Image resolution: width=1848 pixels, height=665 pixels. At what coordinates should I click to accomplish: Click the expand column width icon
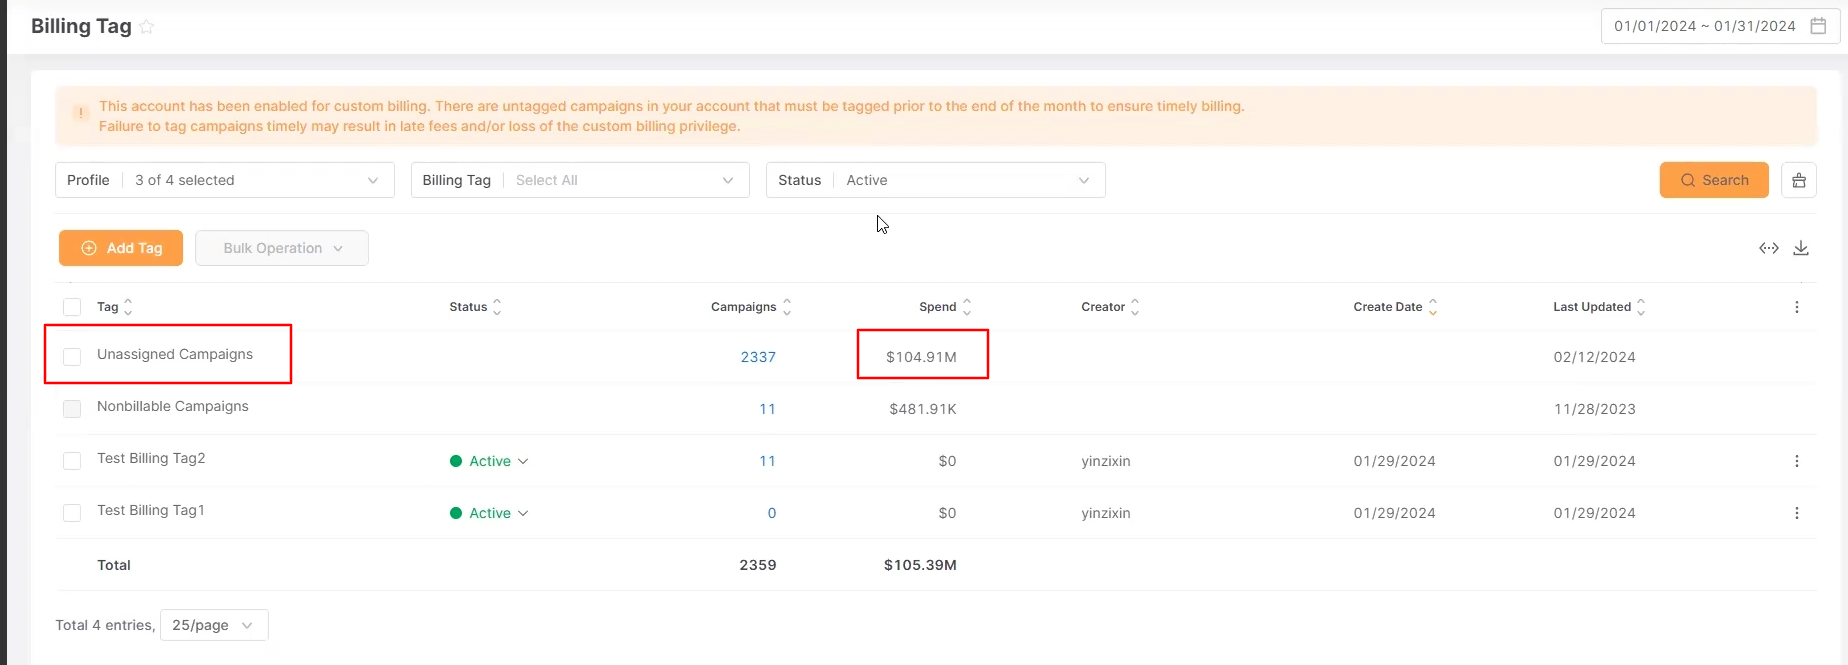(1768, 248)
